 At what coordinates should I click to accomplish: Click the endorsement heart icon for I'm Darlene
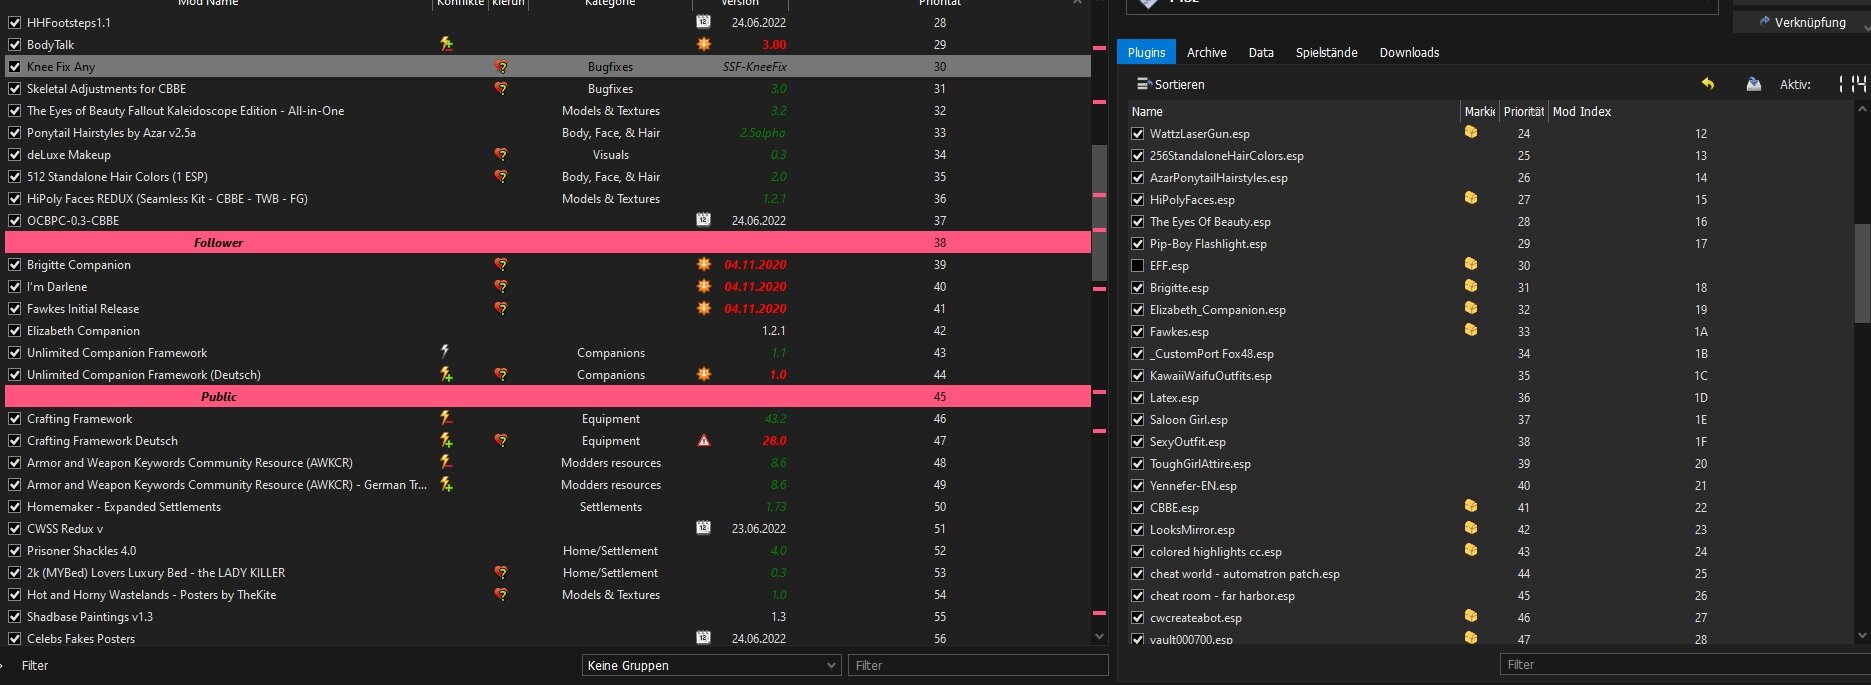pyautogui.click(x=501, y=287)
